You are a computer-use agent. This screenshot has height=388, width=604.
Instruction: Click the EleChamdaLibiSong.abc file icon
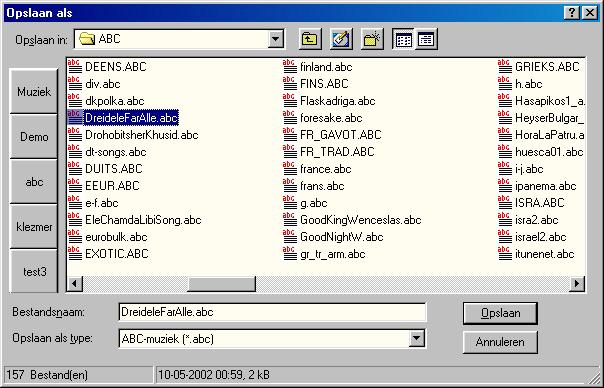click(x=75, y=220)
